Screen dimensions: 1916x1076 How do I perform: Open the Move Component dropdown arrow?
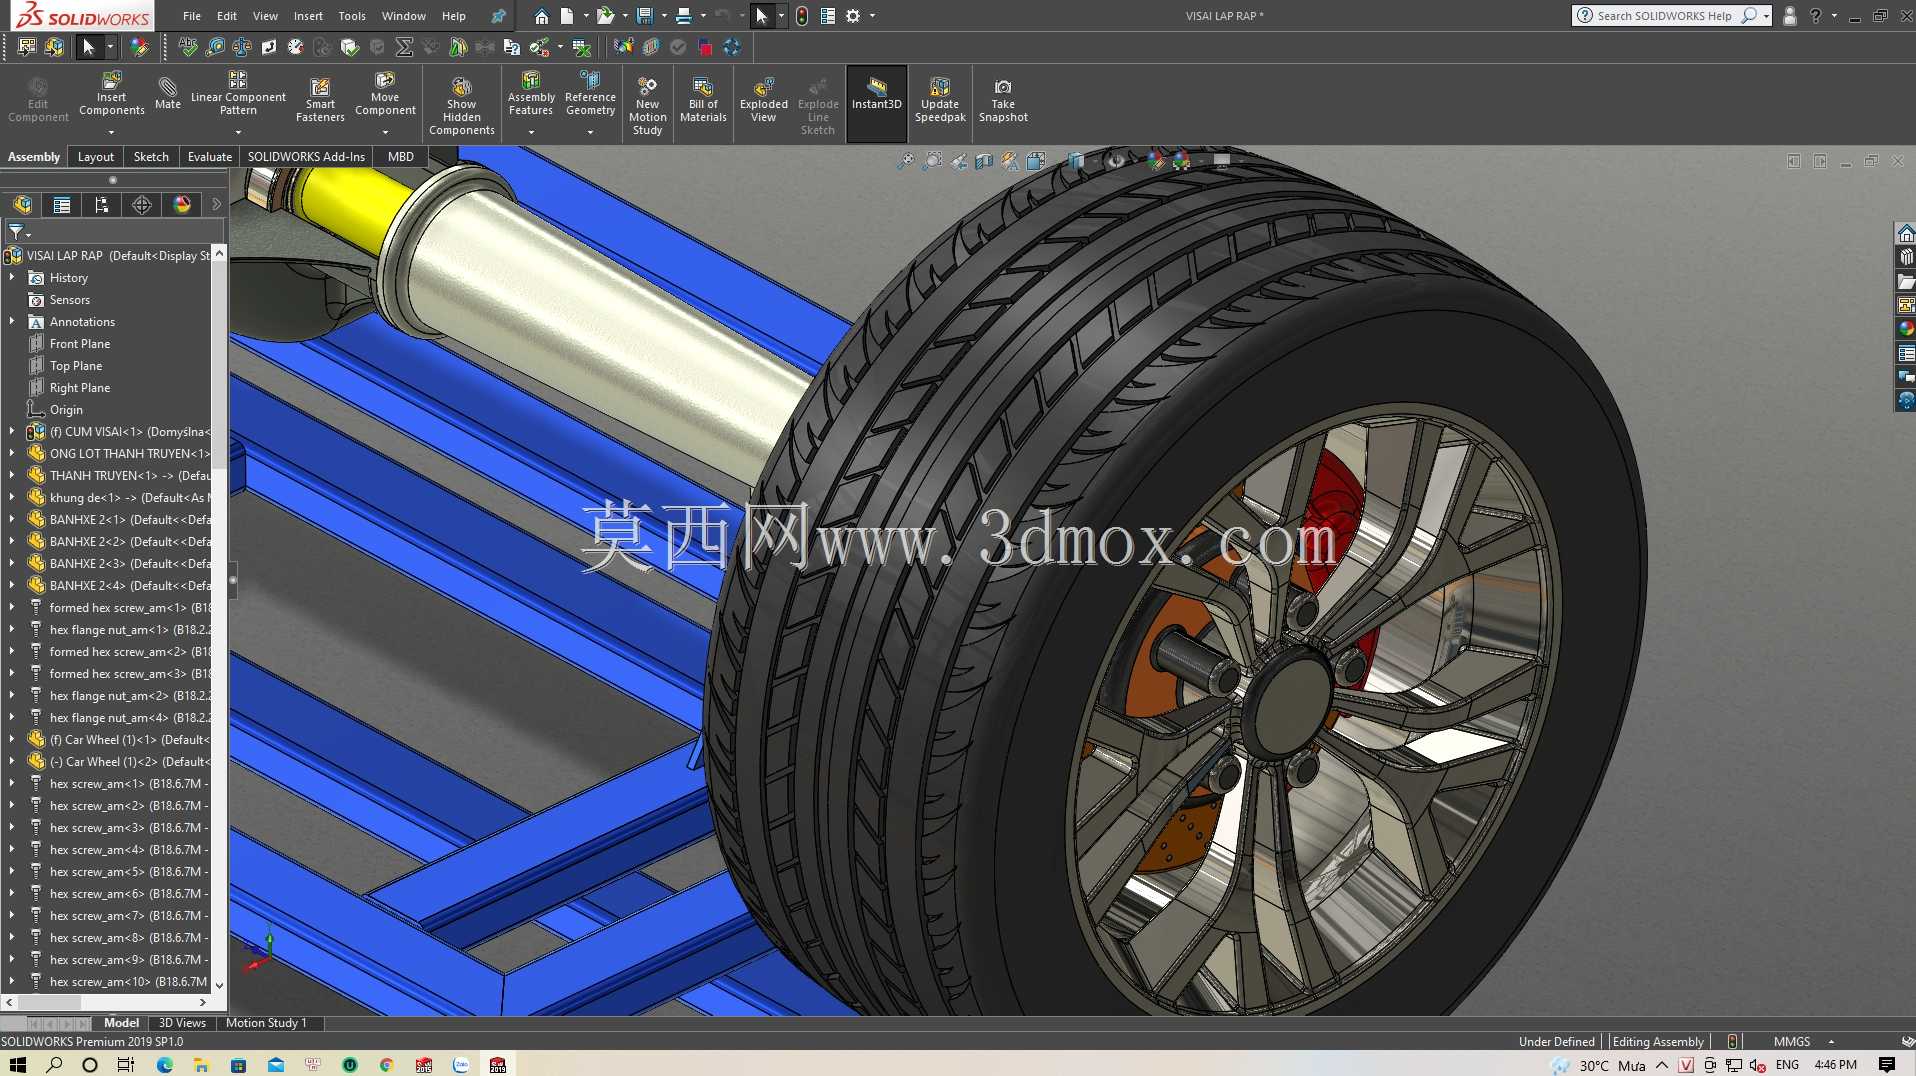[x=385, y=132]
